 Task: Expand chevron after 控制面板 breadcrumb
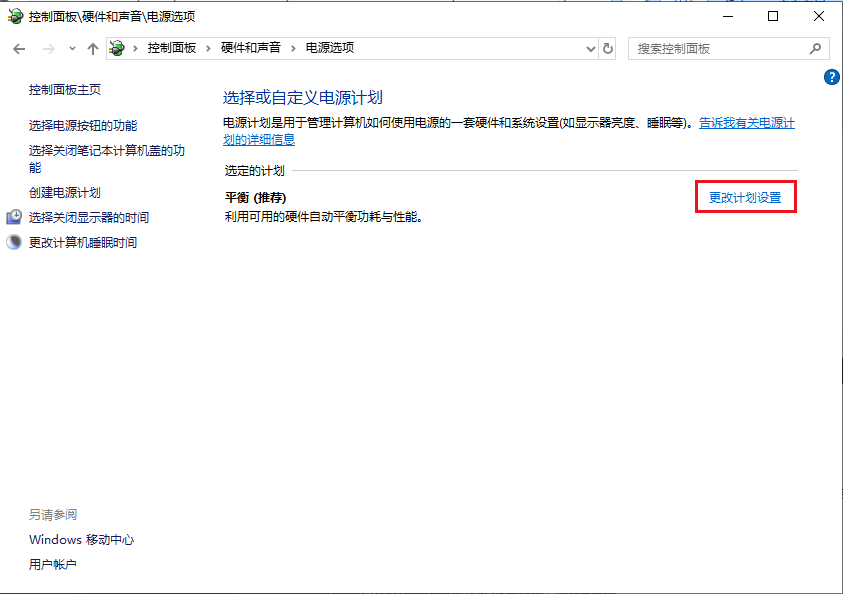(x=208, y=48)
